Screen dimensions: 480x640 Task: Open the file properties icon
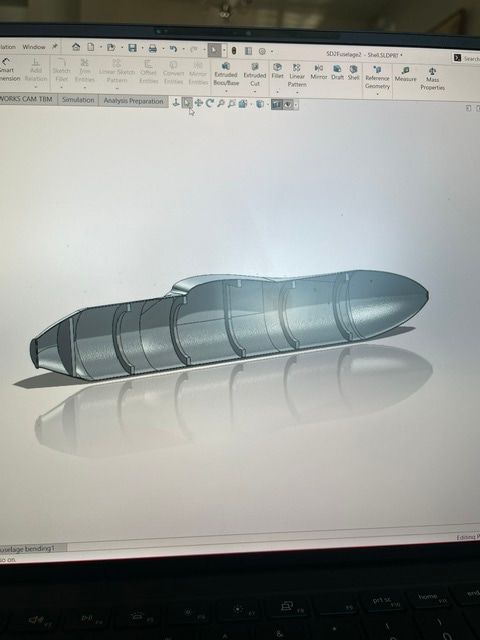pyautogui.click(x=248, y=51)
